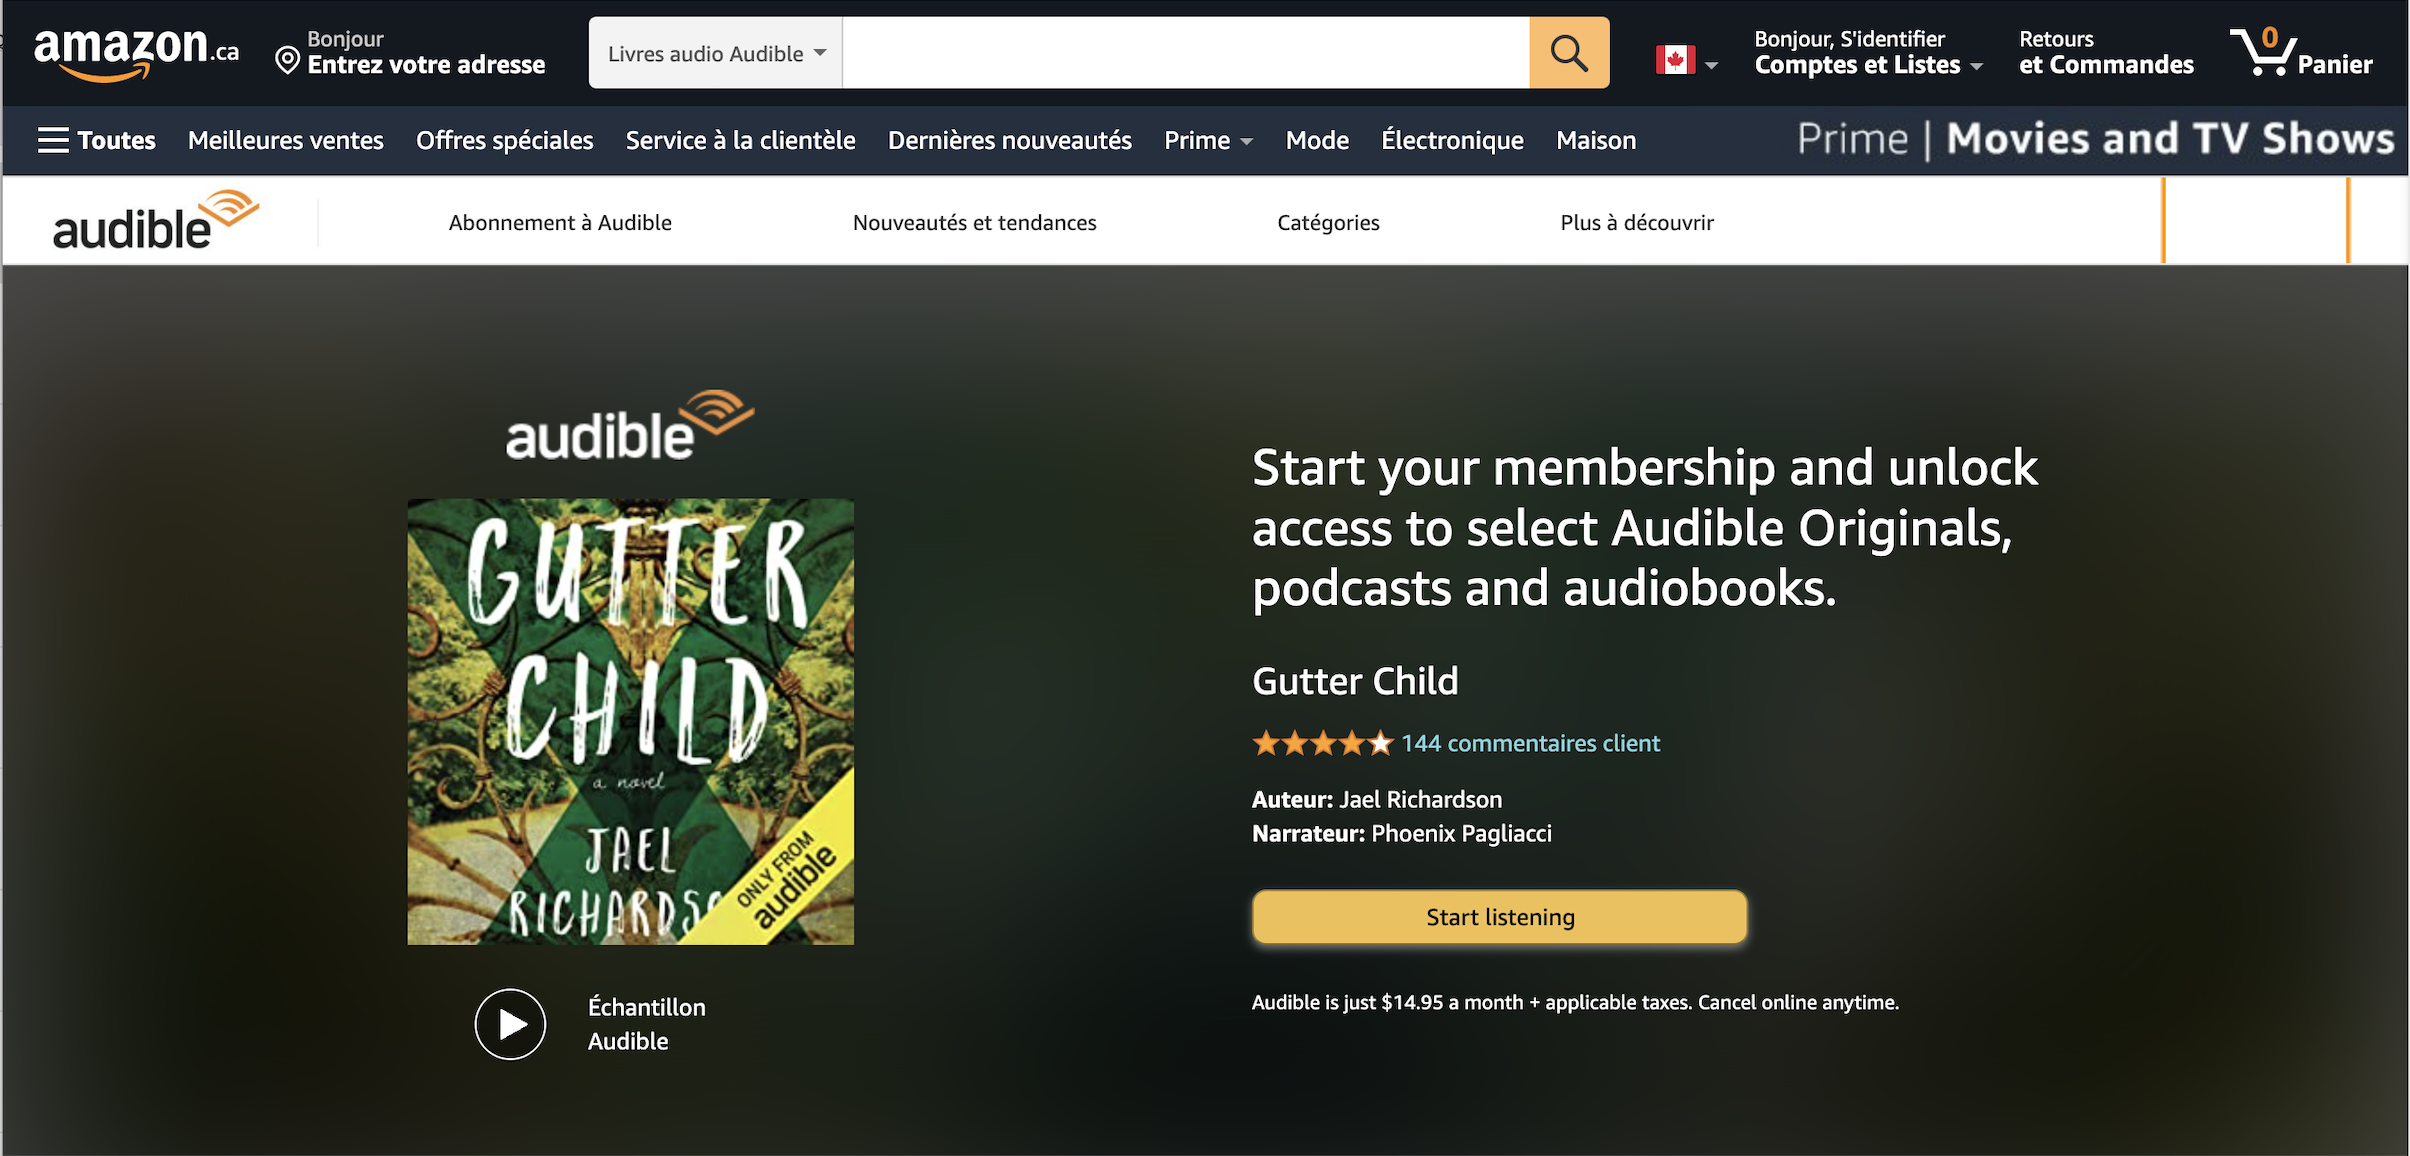
Task: Play the Échantillon Audible sample
Action: [x=510, y=1024]
